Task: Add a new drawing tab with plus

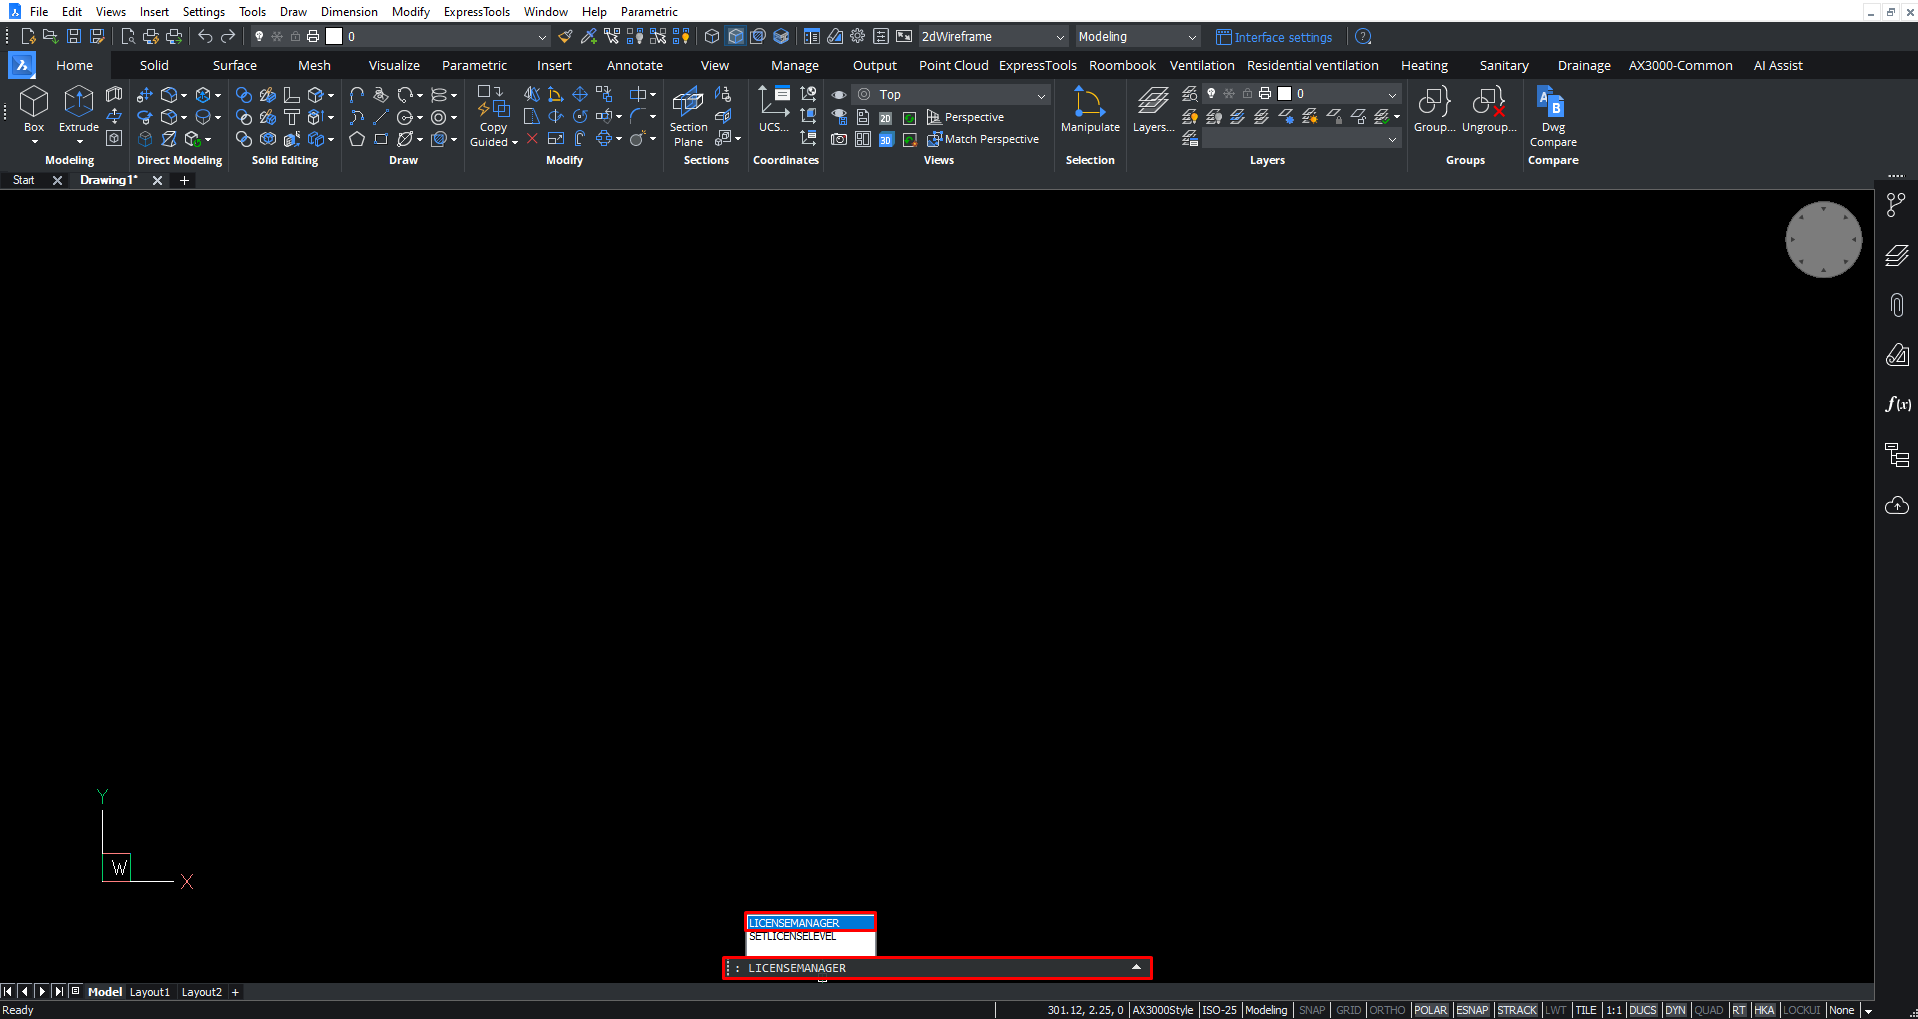Action: (184, 180)
